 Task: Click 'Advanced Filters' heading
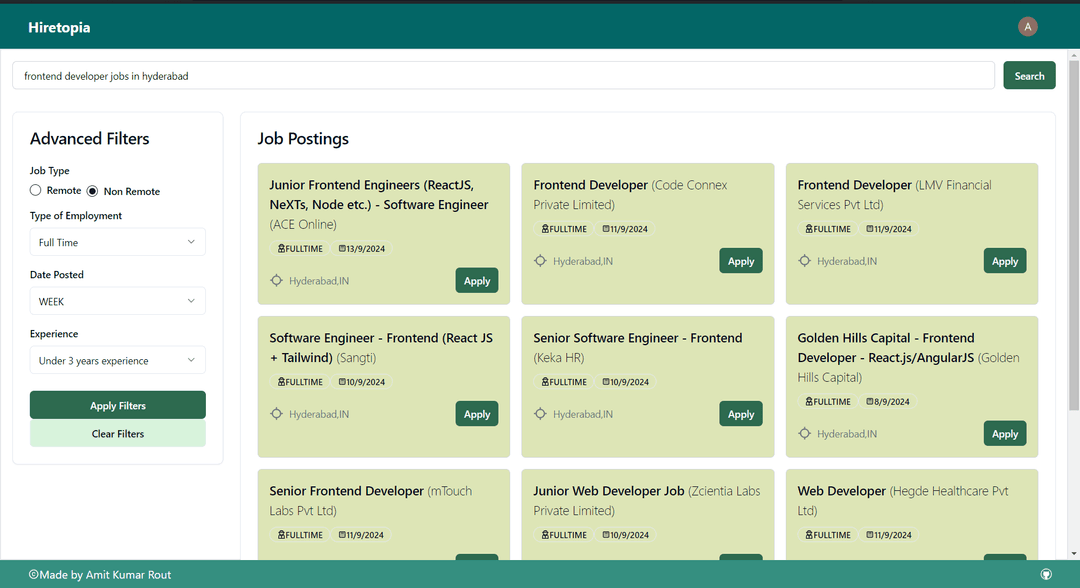click(90, 138)
